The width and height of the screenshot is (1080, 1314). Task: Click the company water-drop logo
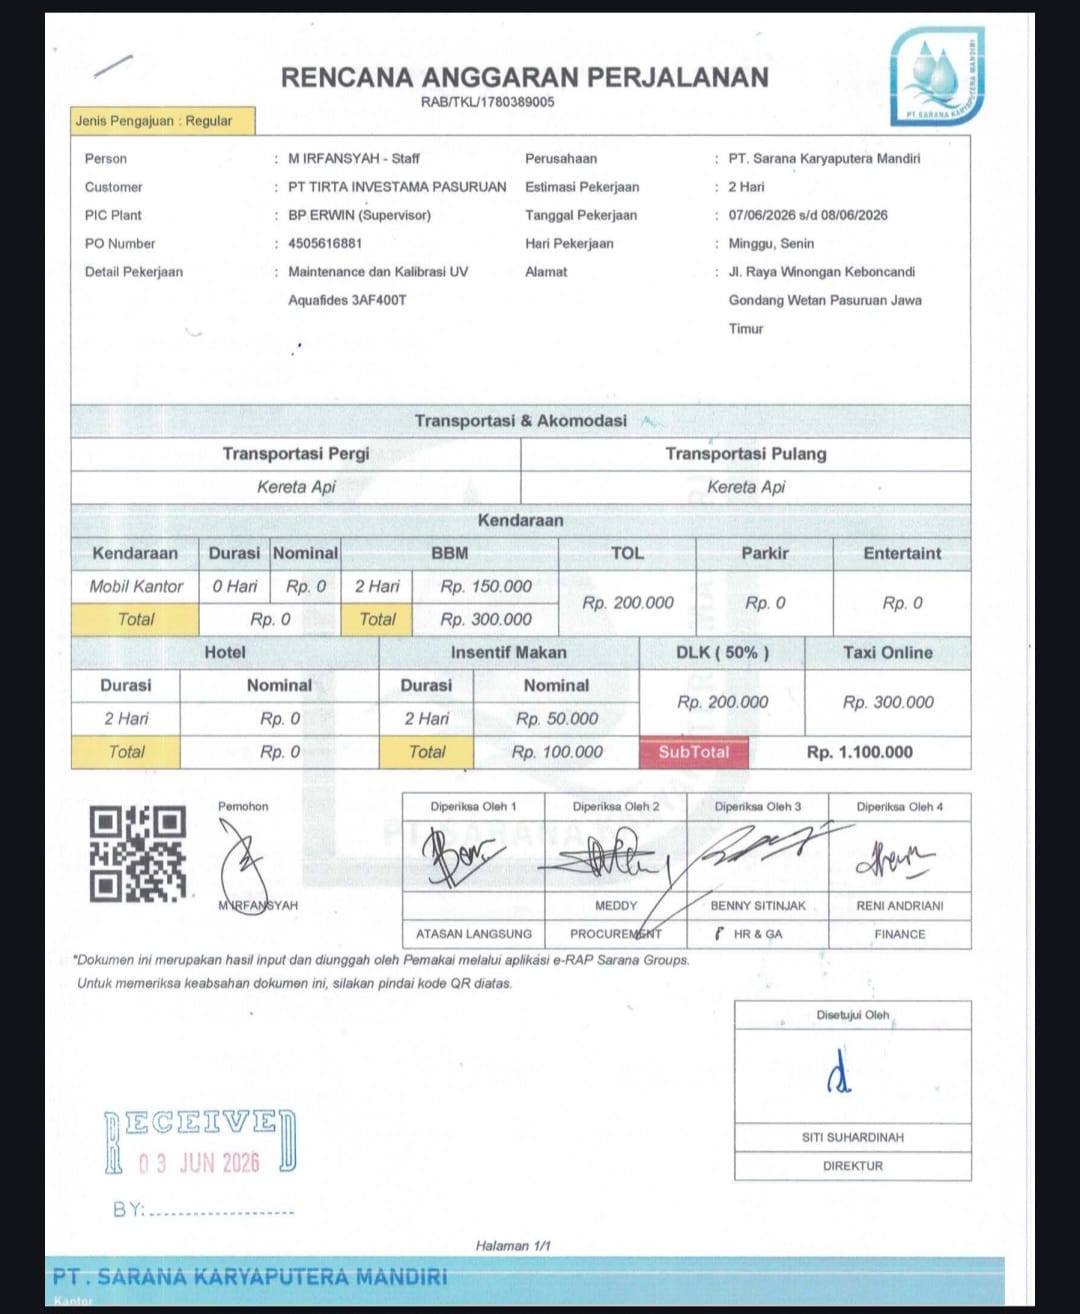[938, 77]
